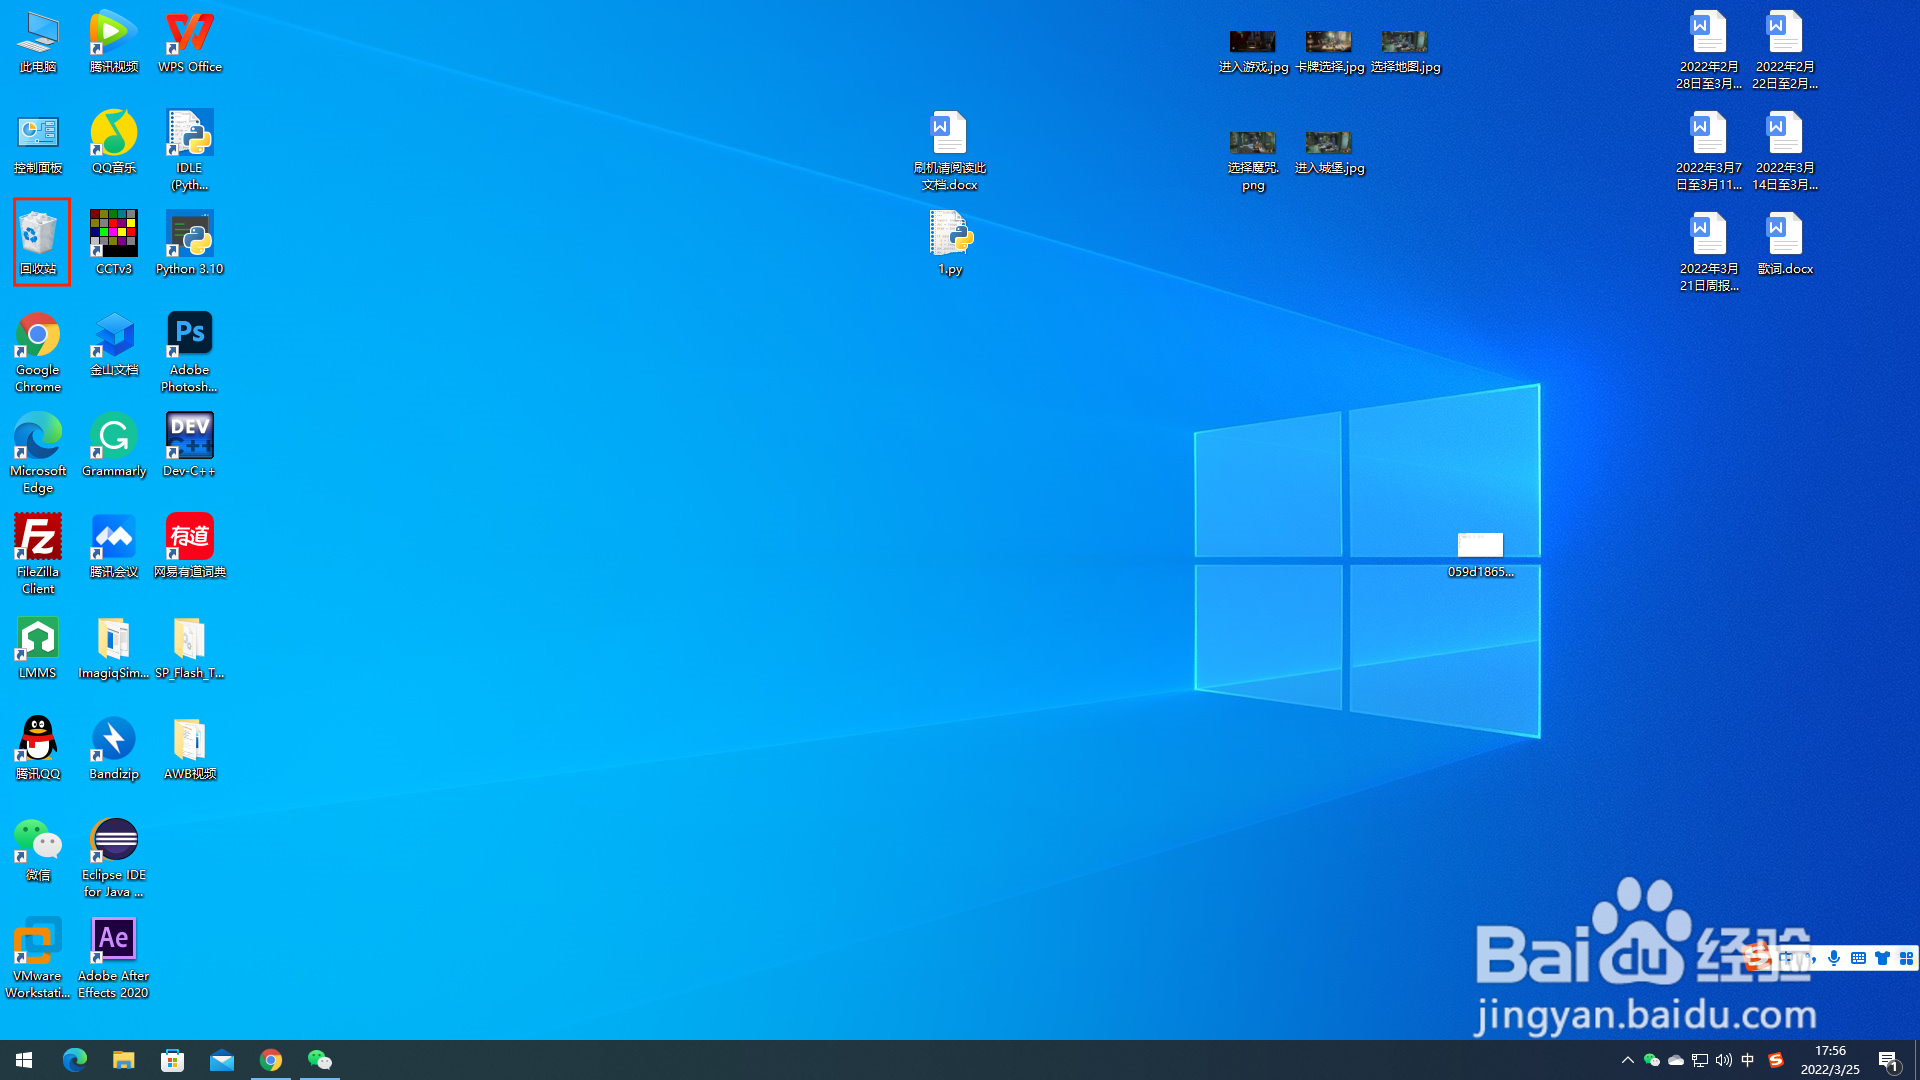1920x1080 pixels.
Task: Select the QQ音乐 shortcut
Action: coord(114,143)
